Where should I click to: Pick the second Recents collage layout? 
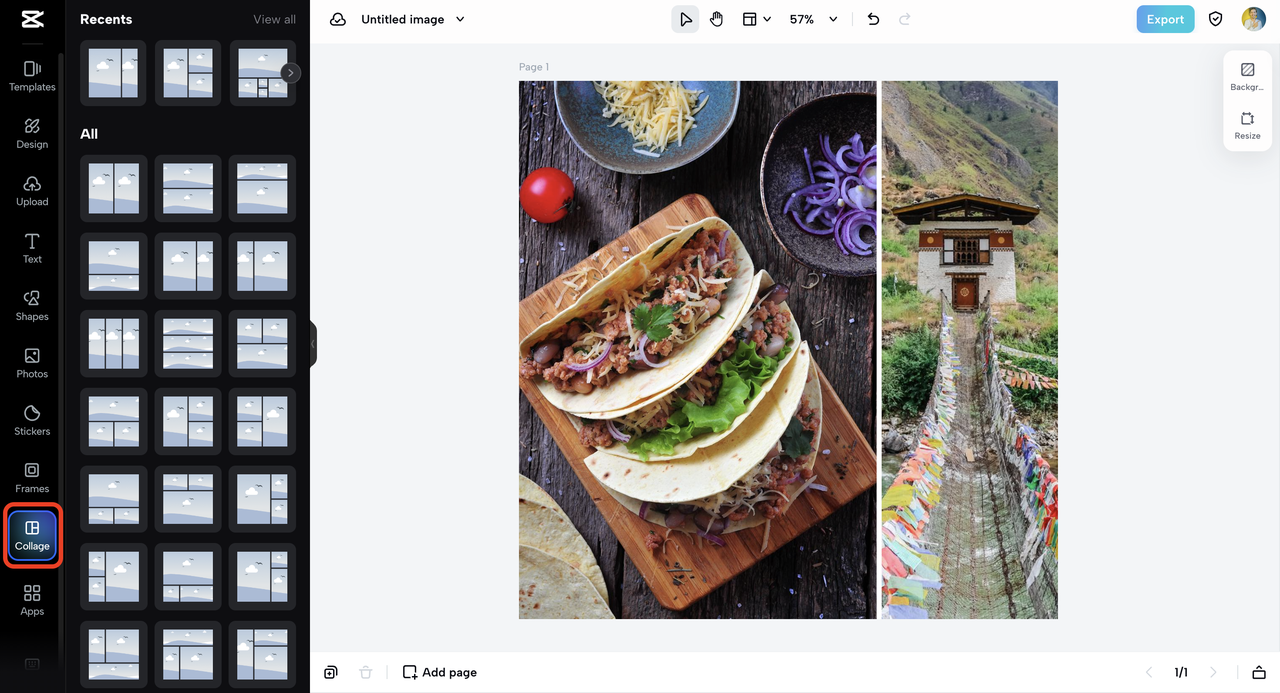(x=188, y=73)
